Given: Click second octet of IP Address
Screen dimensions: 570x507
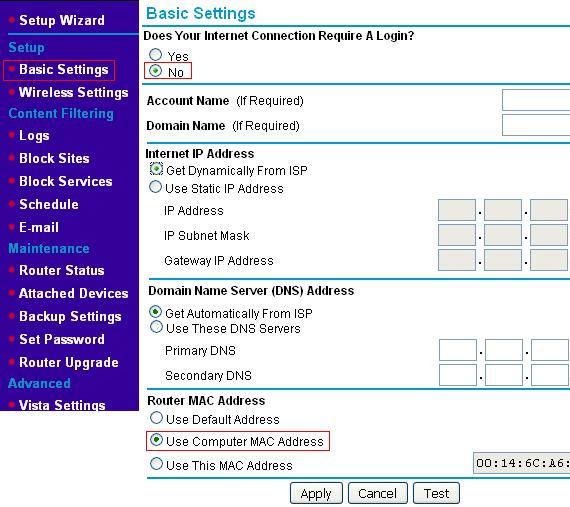Looking at the screenshot, I should tap(503, 210).
